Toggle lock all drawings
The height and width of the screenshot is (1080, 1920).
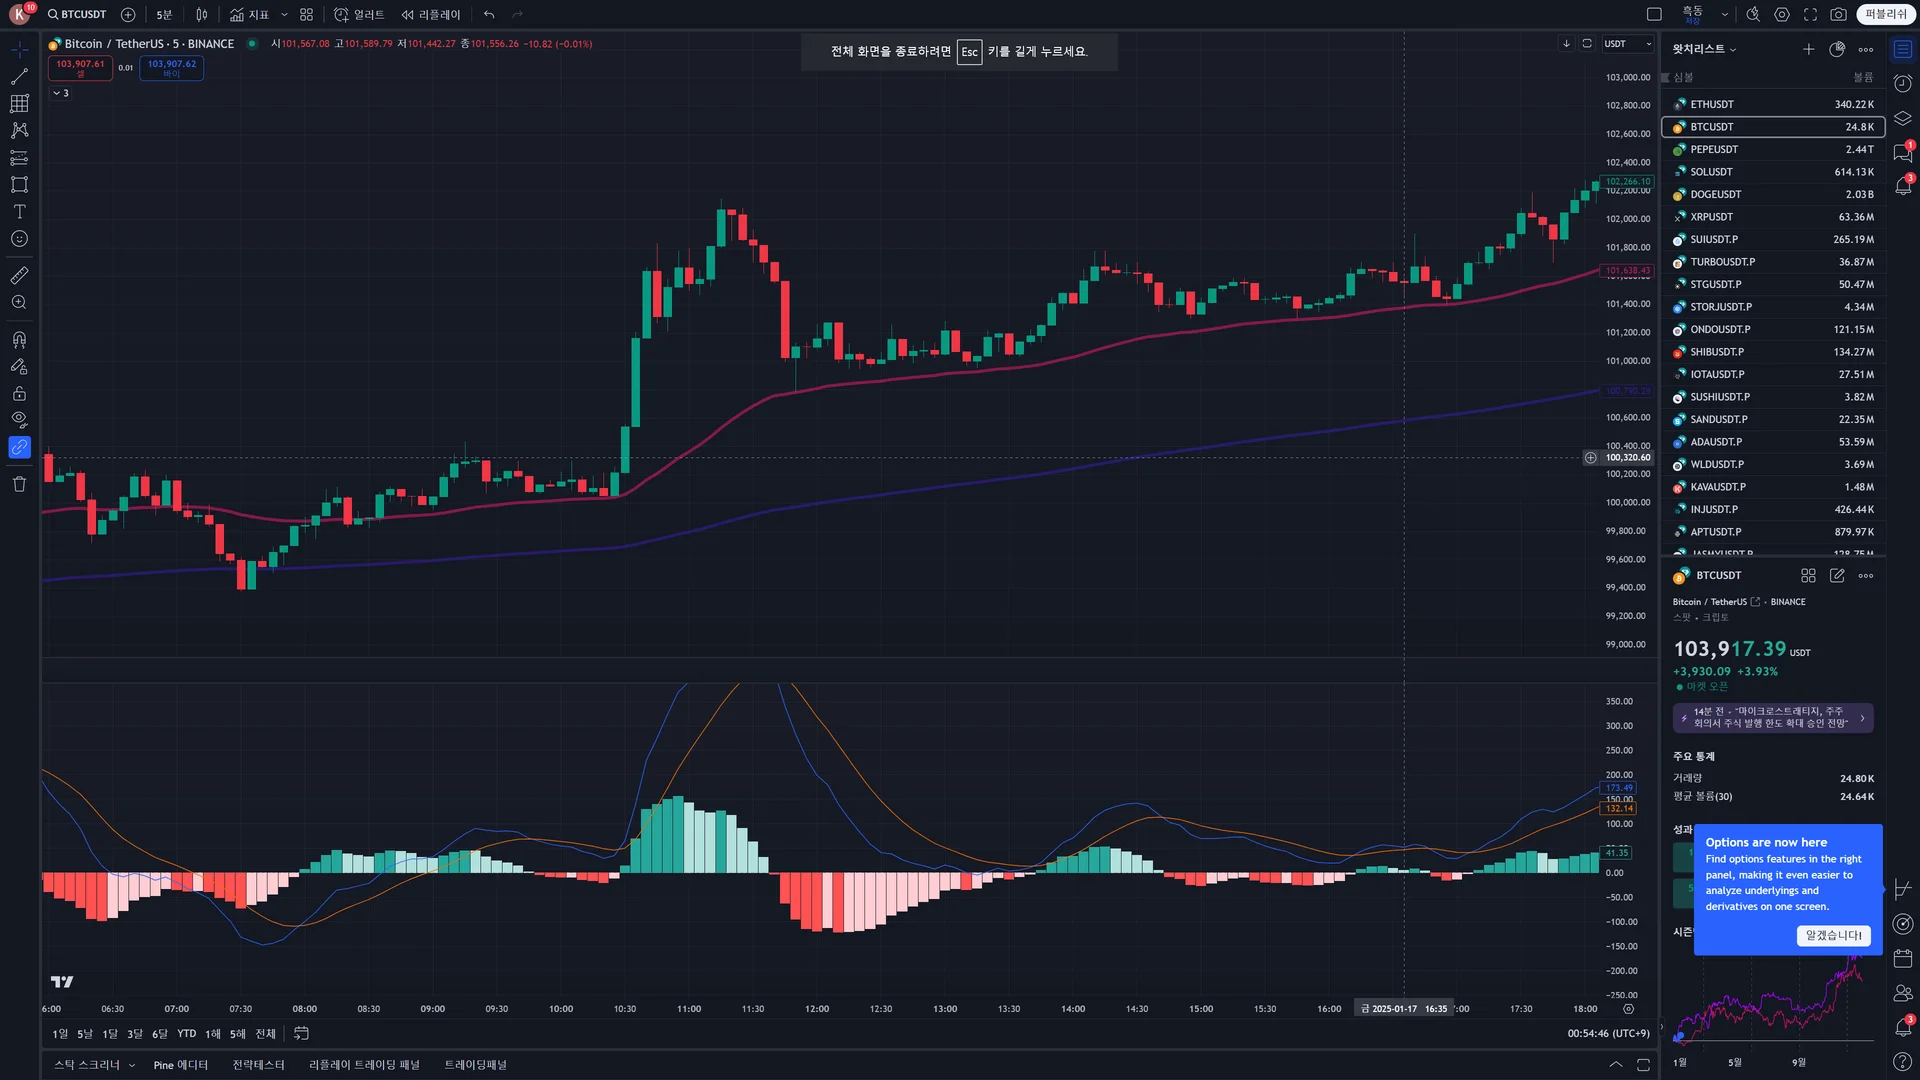click(19, 394)
